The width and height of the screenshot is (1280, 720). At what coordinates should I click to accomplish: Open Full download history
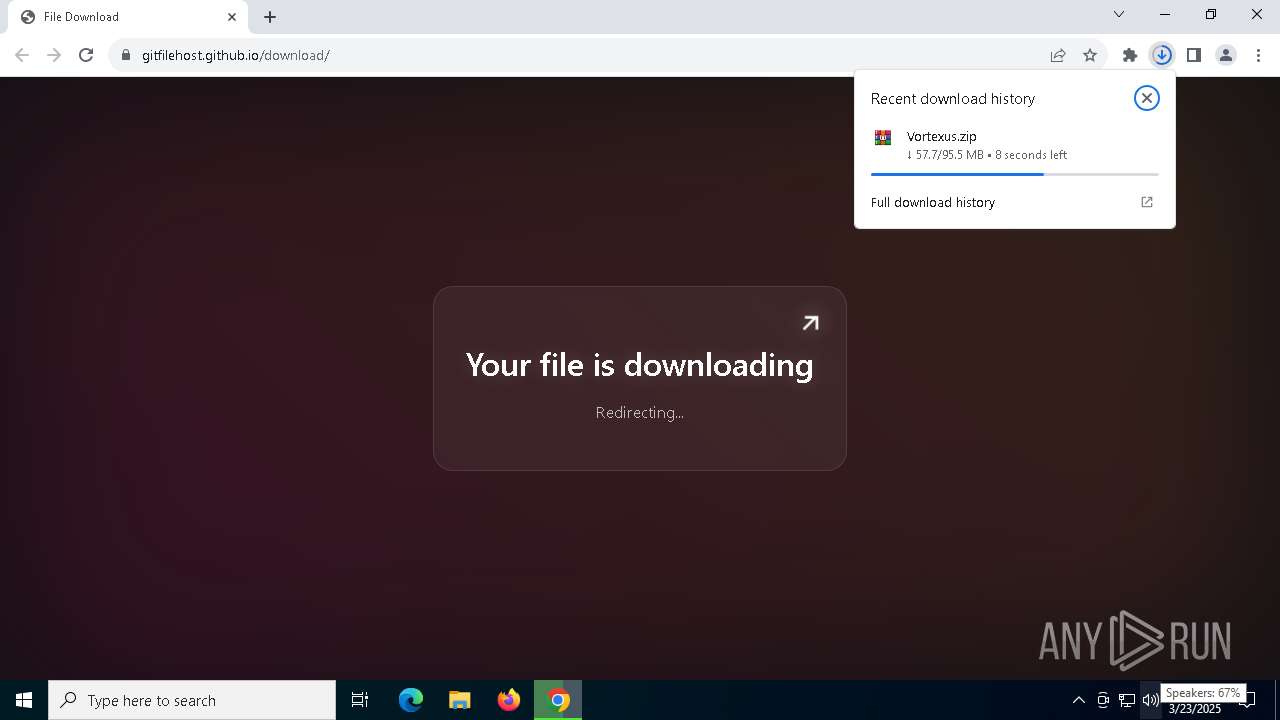933,202
